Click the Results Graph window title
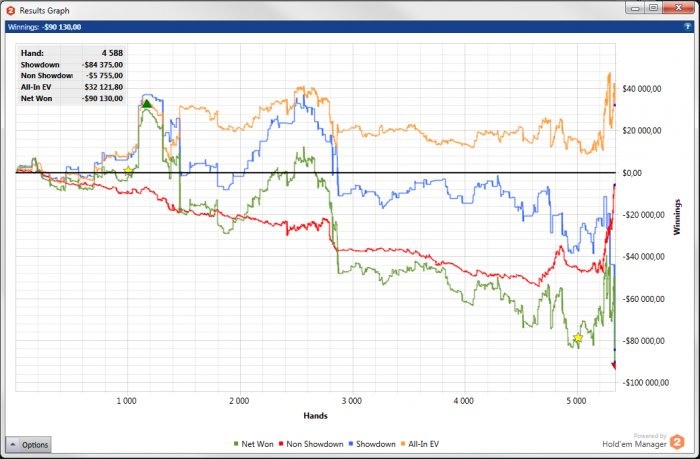Viewport: 700px width, 459px height. tap(44, 10)
